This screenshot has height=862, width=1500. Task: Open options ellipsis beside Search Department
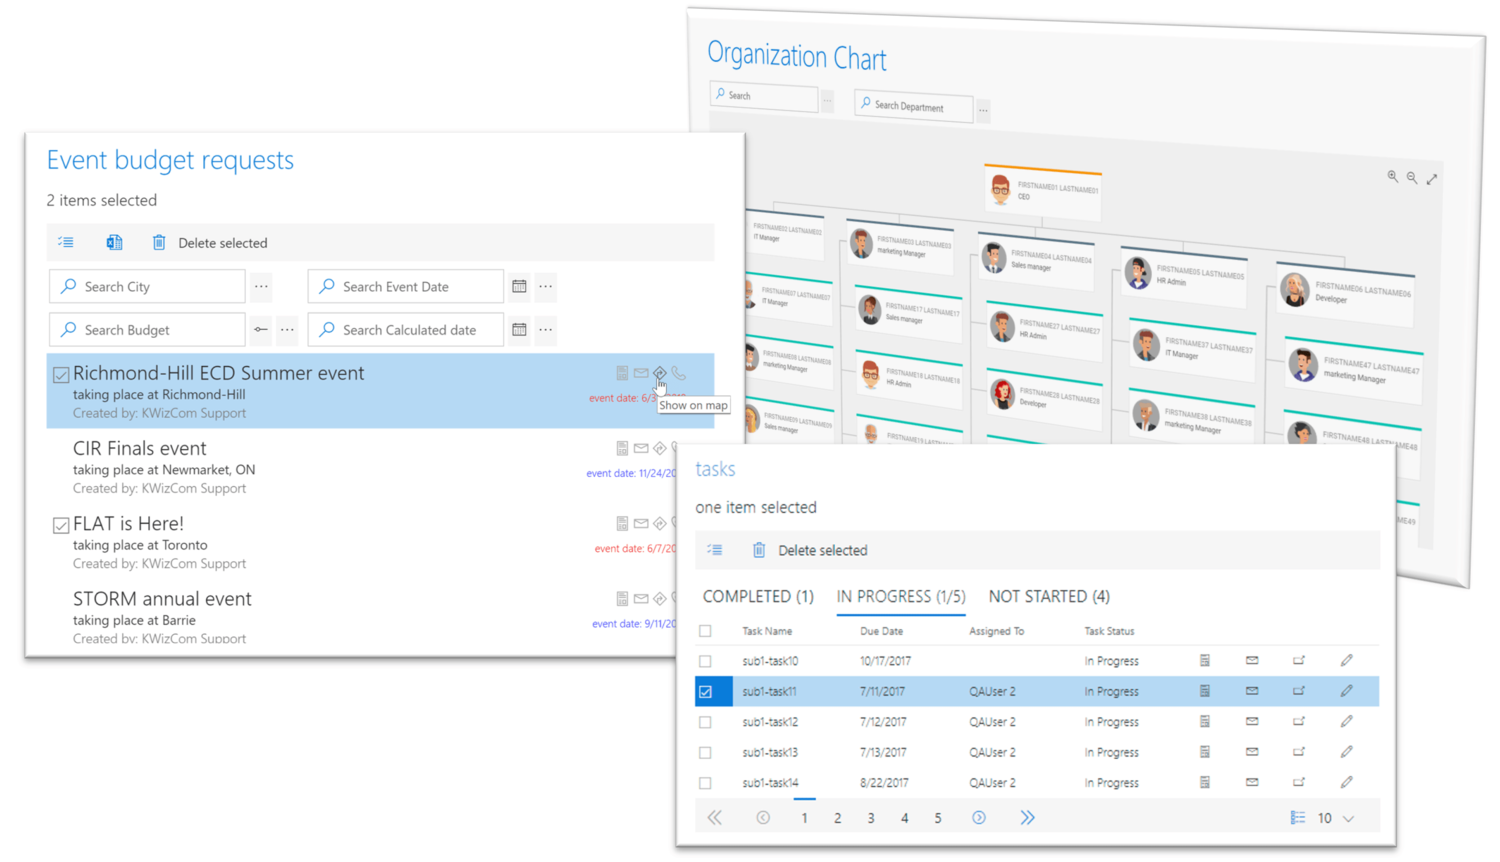point(983,109)
